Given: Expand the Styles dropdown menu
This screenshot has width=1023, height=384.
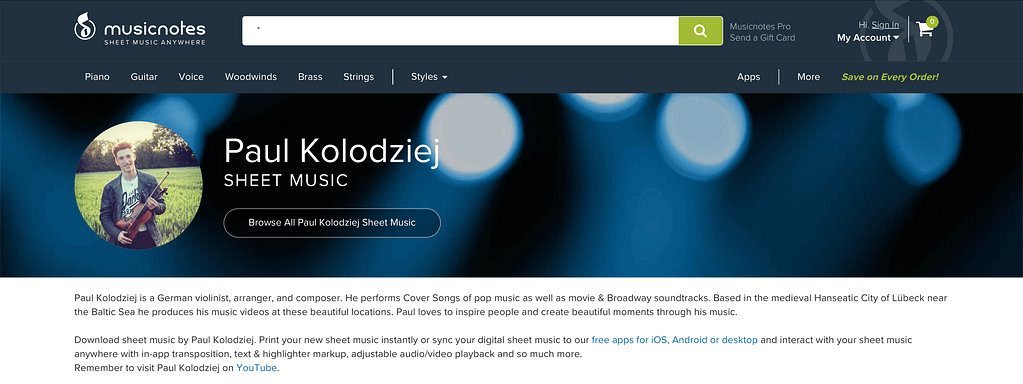Looking at the screenshot, I should tap(429, 77).
